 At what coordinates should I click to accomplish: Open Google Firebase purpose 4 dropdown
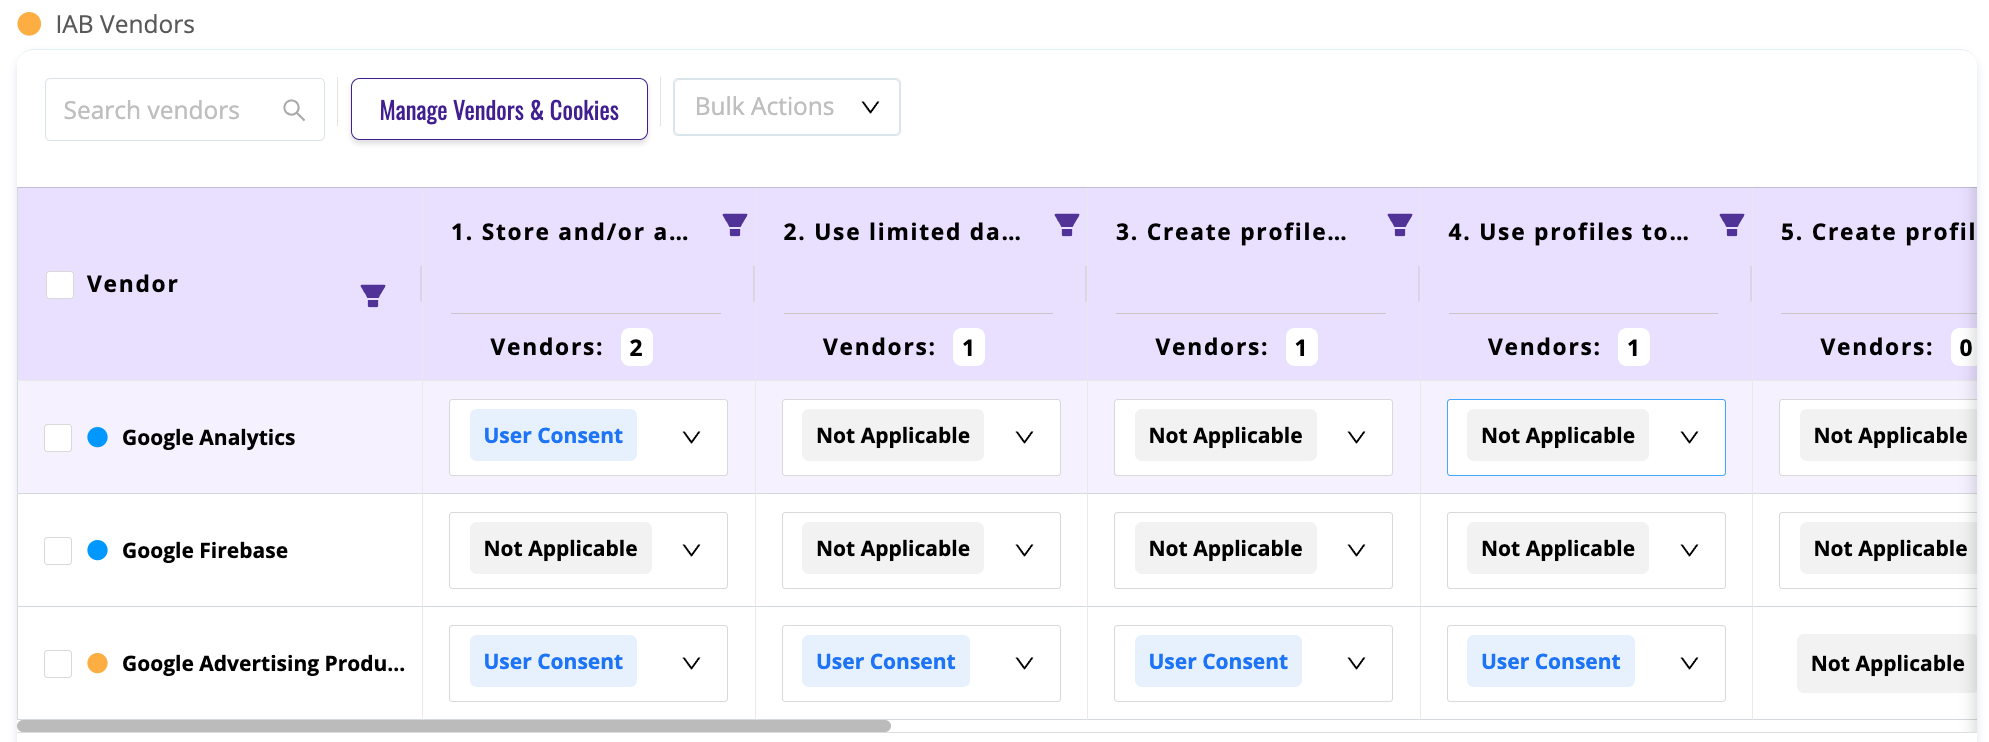point(1586,550)
